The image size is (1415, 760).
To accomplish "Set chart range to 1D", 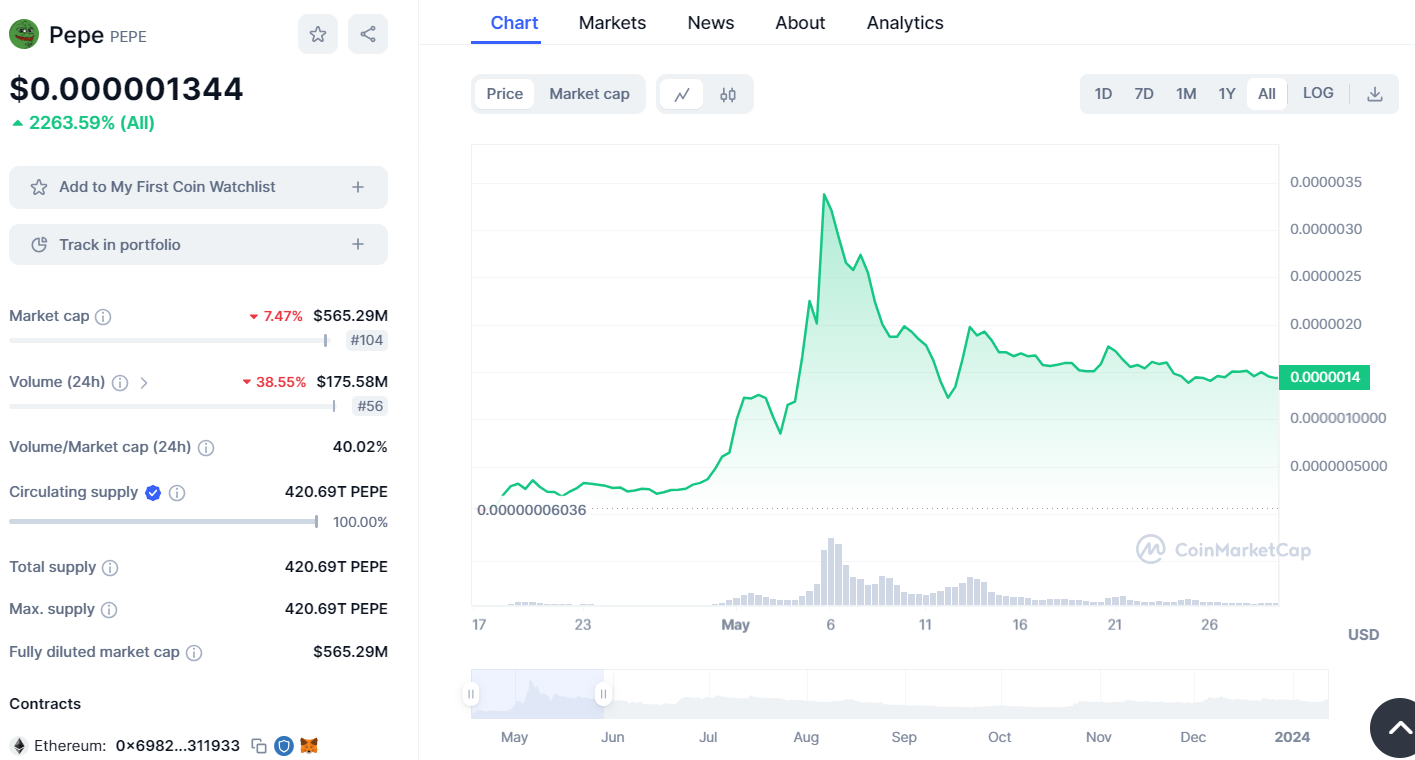I will pos(1103,94).
